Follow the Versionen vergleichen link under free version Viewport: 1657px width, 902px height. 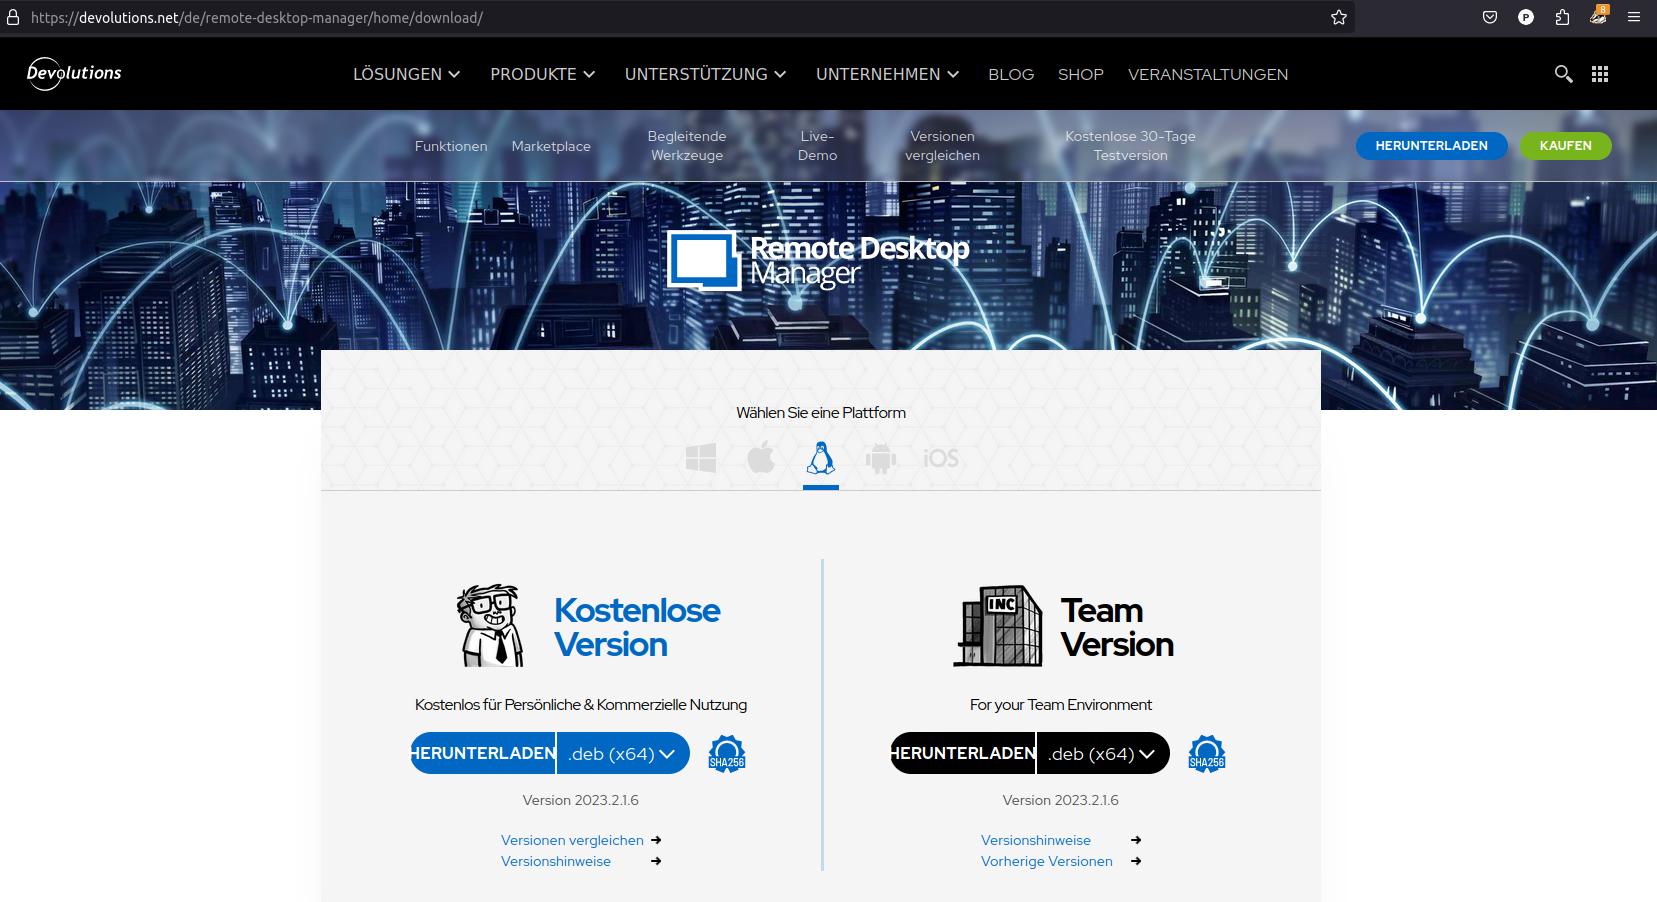coord(572,840)
